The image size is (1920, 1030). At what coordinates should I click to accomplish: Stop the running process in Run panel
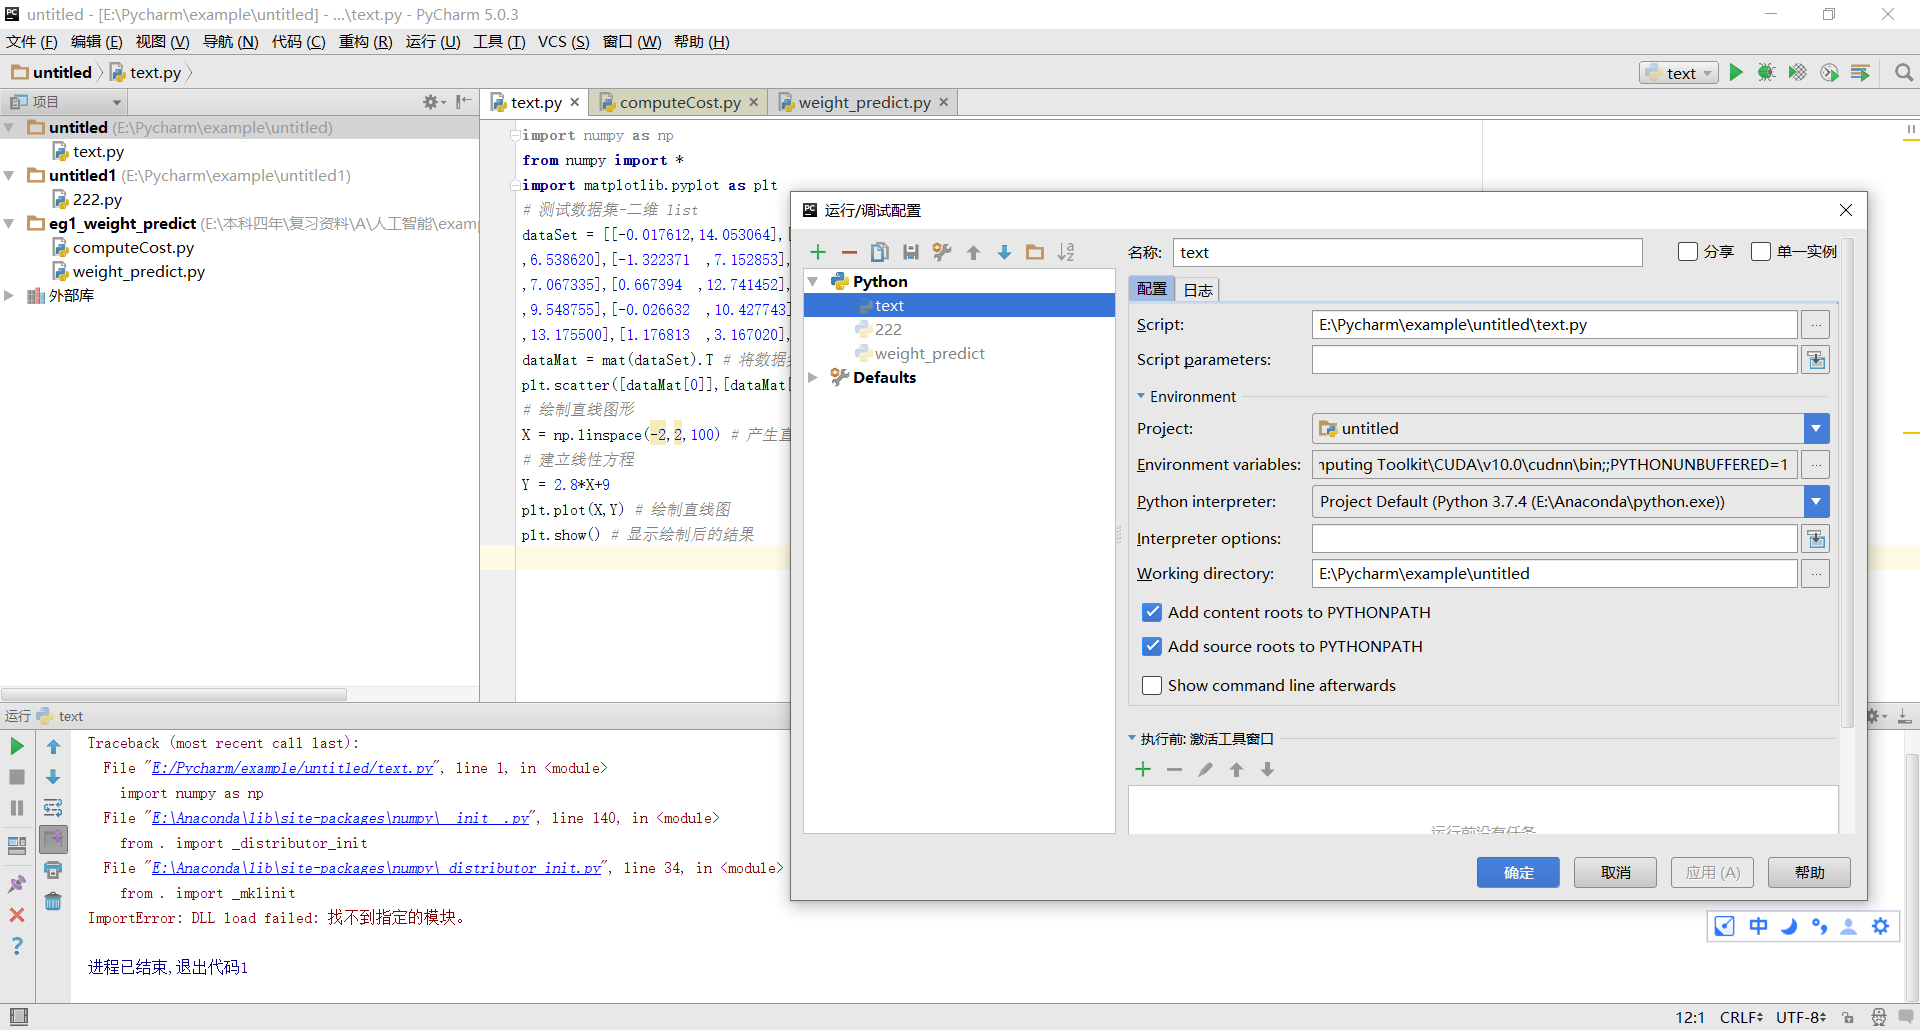(x=17, y=777)
